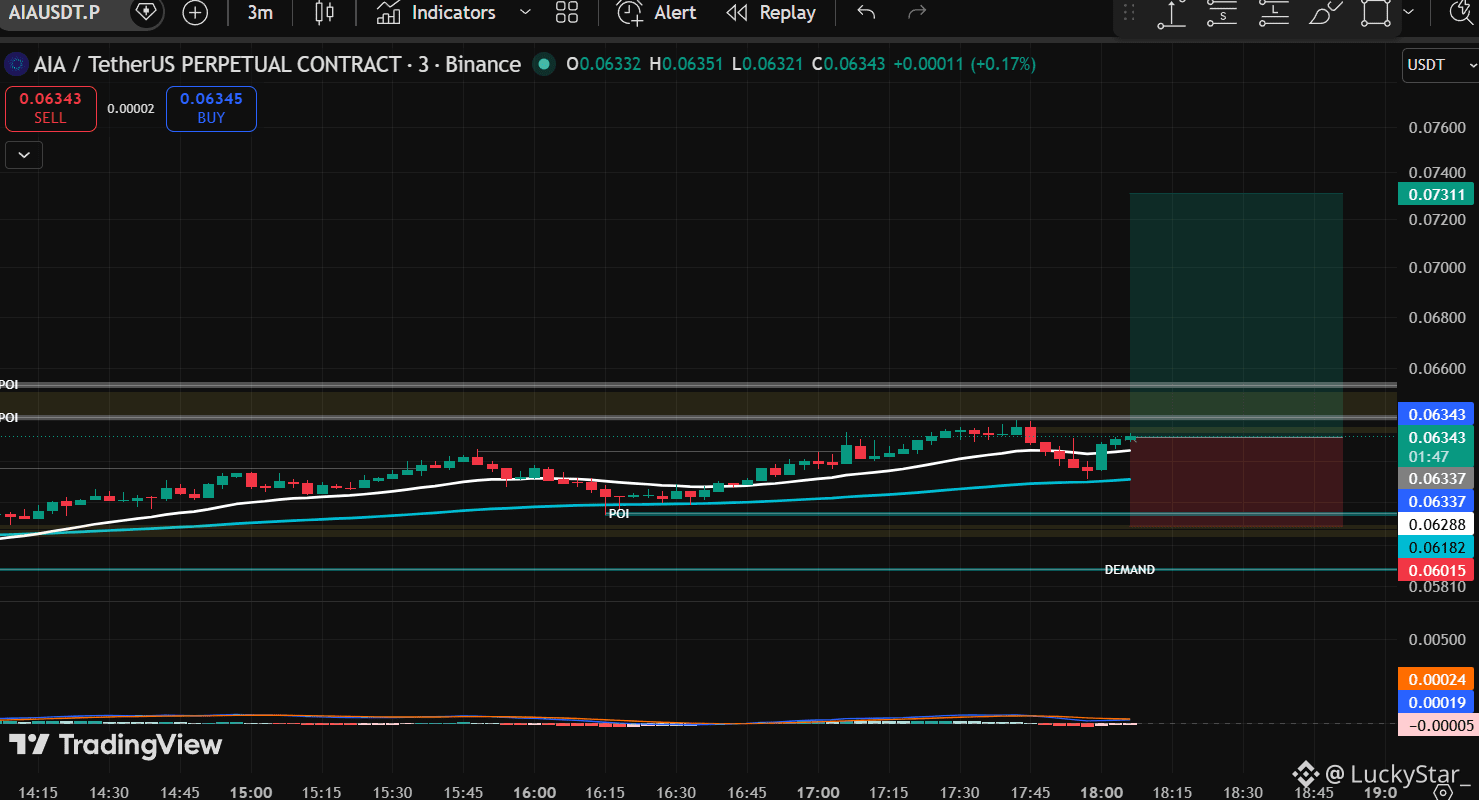Viewport: 1479px width, 800px height.
Task: Collapse the legend with the chevron toggle
Action: click(x=24, y=155)
